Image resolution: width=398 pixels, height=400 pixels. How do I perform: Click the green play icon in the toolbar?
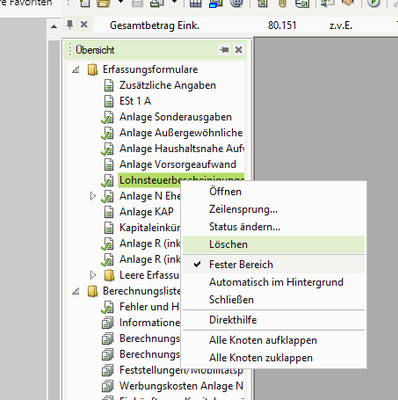(x=374, y=3)
